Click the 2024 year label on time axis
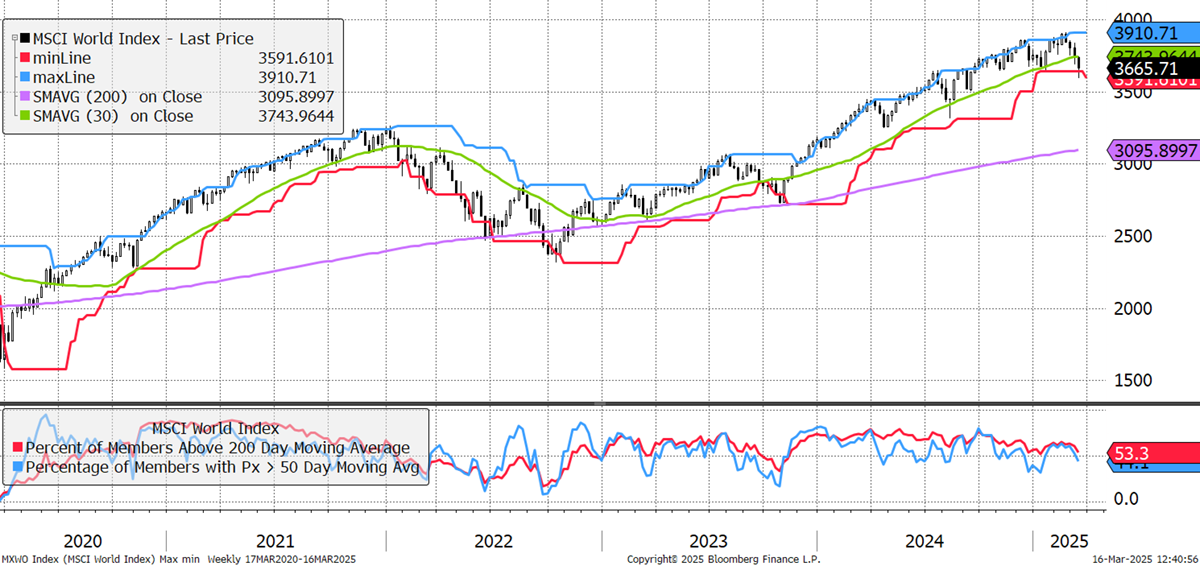This screenshot has height=566, width=1200. click(x=924, y=541)
